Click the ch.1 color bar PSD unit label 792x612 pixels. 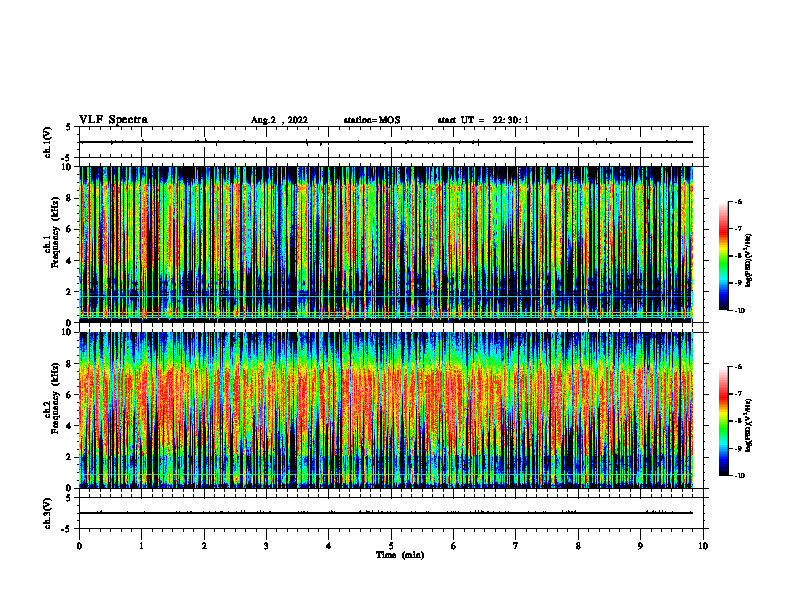[748, 260]
